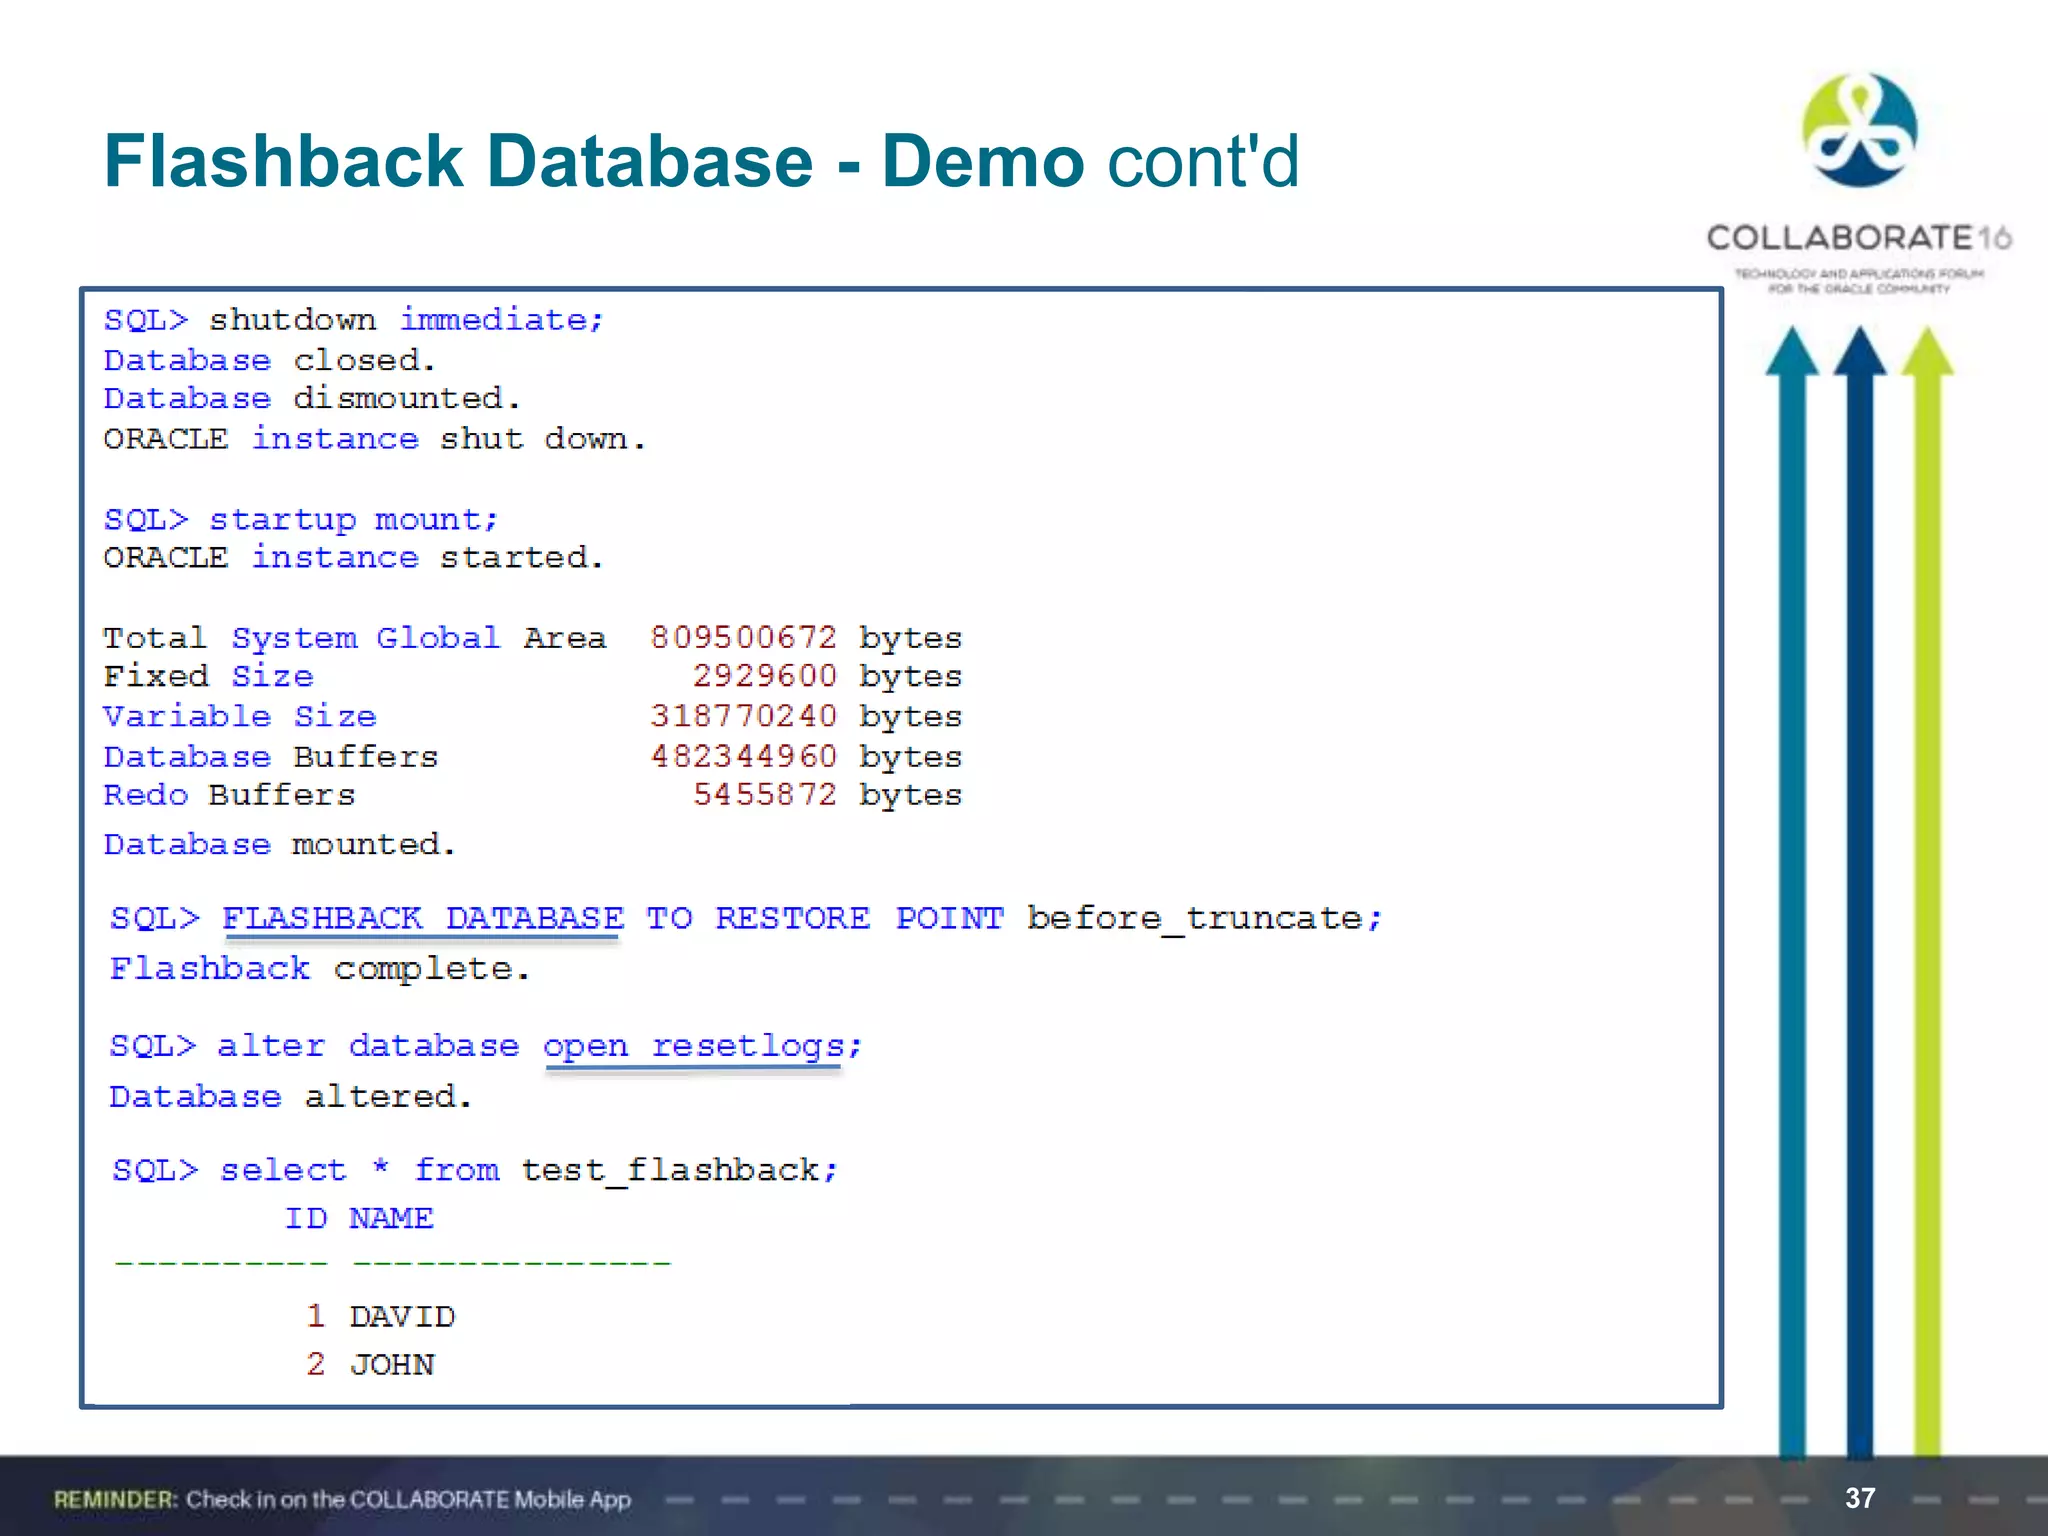
Task: Click the value 318770240 bytes
Action: (x=806, y=717)
